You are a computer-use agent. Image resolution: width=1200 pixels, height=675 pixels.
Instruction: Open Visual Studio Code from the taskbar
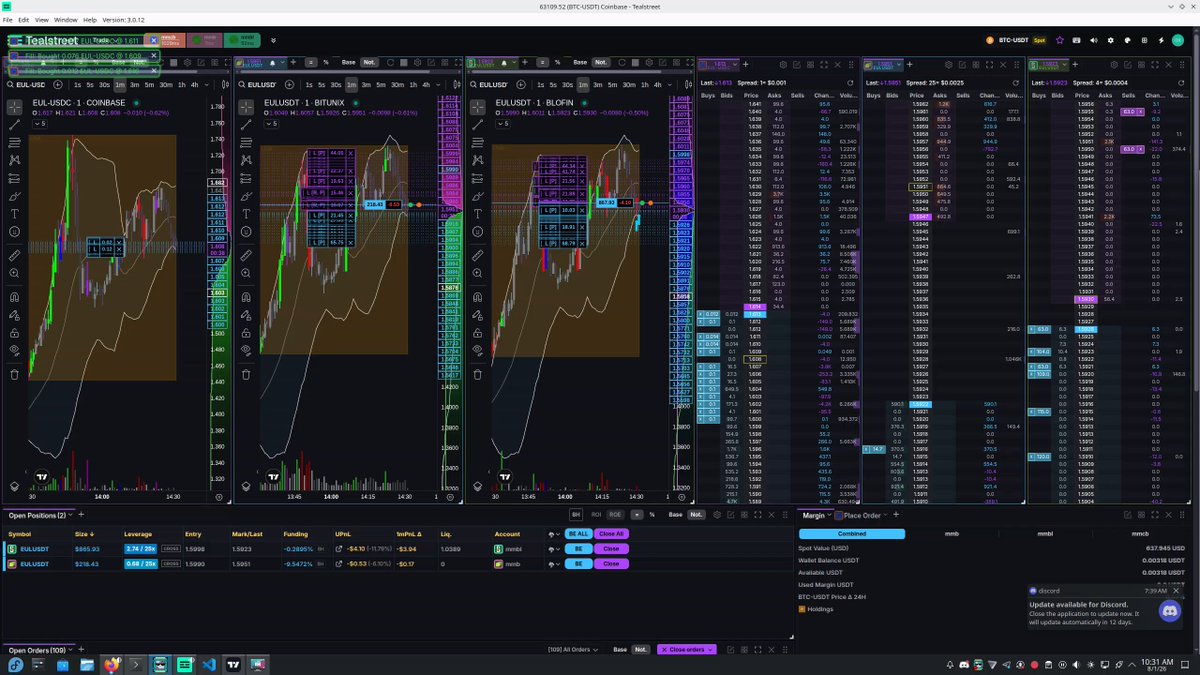[209, 664]
